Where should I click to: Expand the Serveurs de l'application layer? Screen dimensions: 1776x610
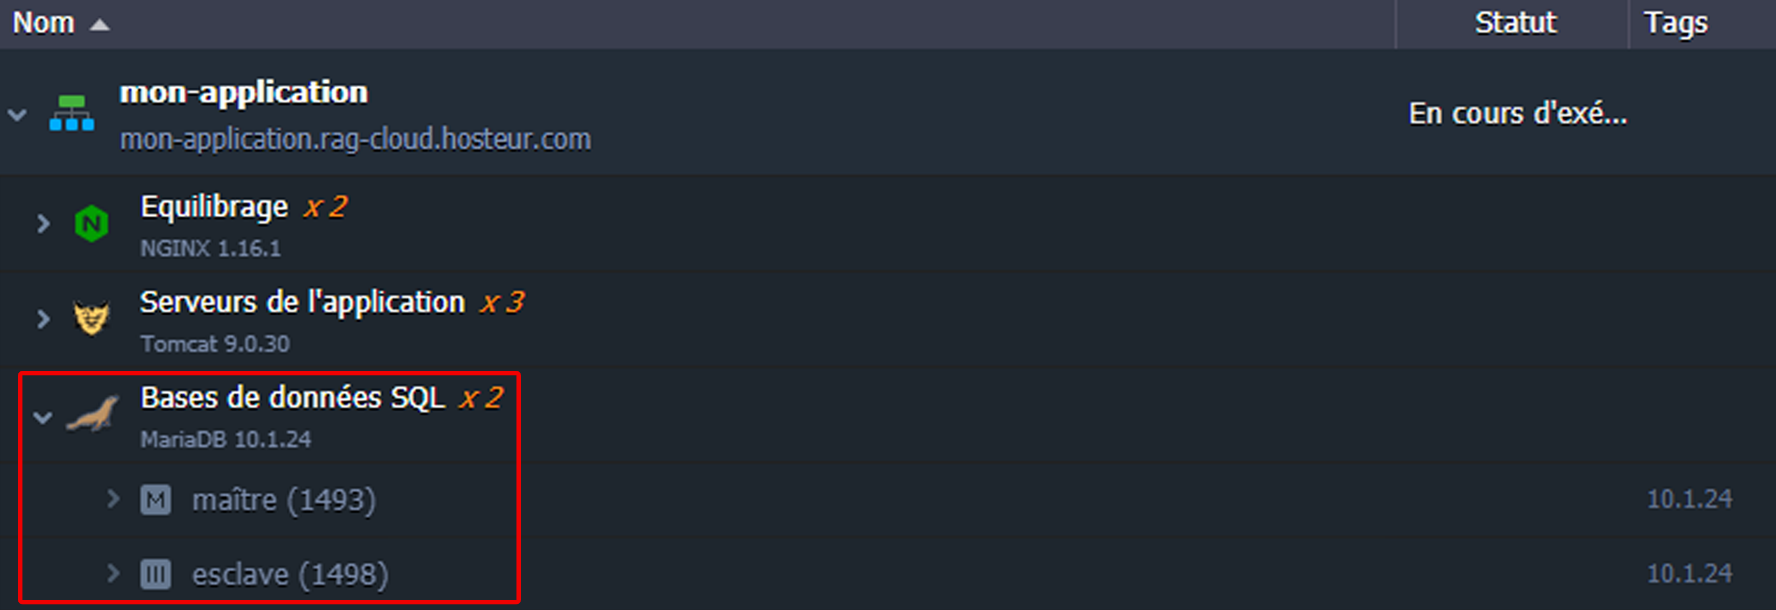coord(43,319)
